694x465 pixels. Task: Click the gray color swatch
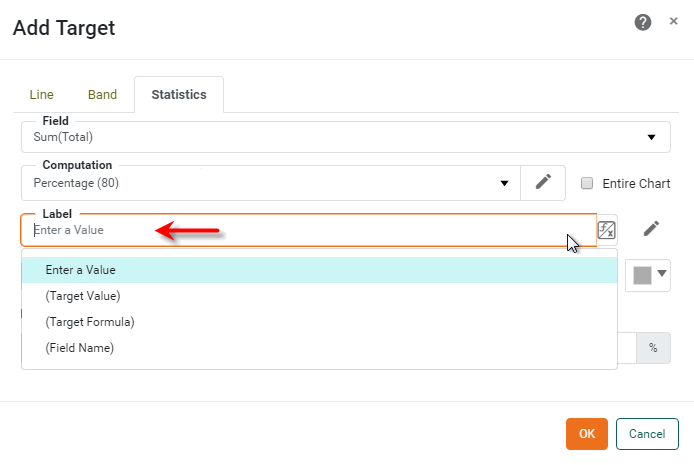coord(642,275)
